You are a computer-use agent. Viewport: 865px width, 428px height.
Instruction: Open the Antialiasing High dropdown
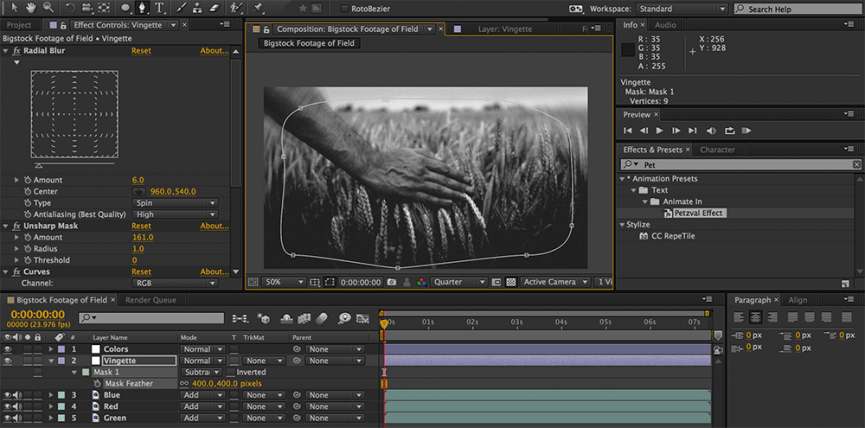coord(175,215)
